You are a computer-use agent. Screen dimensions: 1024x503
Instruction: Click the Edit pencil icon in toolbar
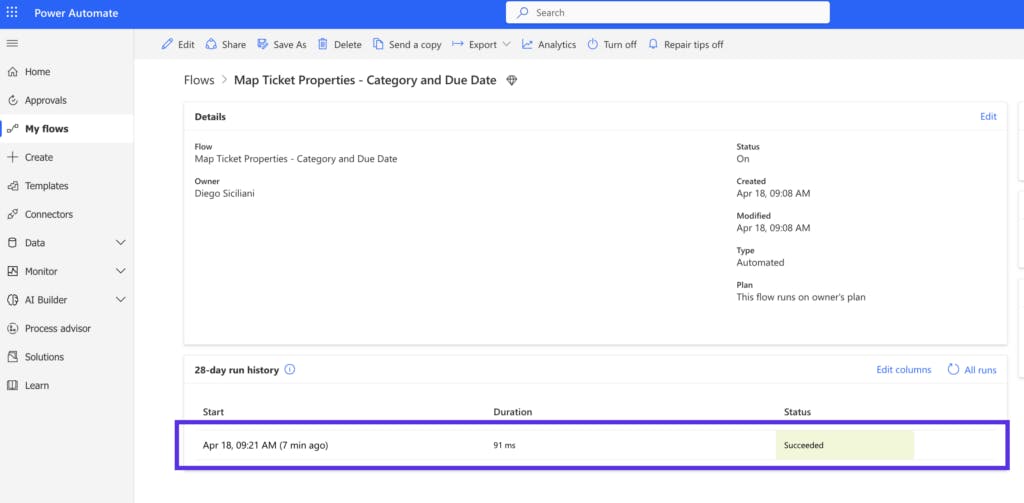coord(168,44)
